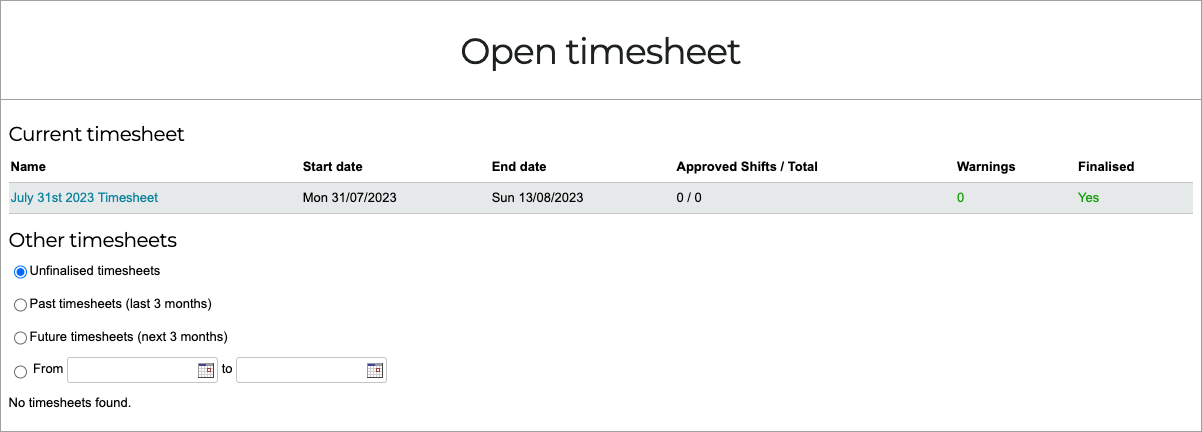Select the From date range radio button
This screenshot has height=432, width=1202.
(20, 371)
